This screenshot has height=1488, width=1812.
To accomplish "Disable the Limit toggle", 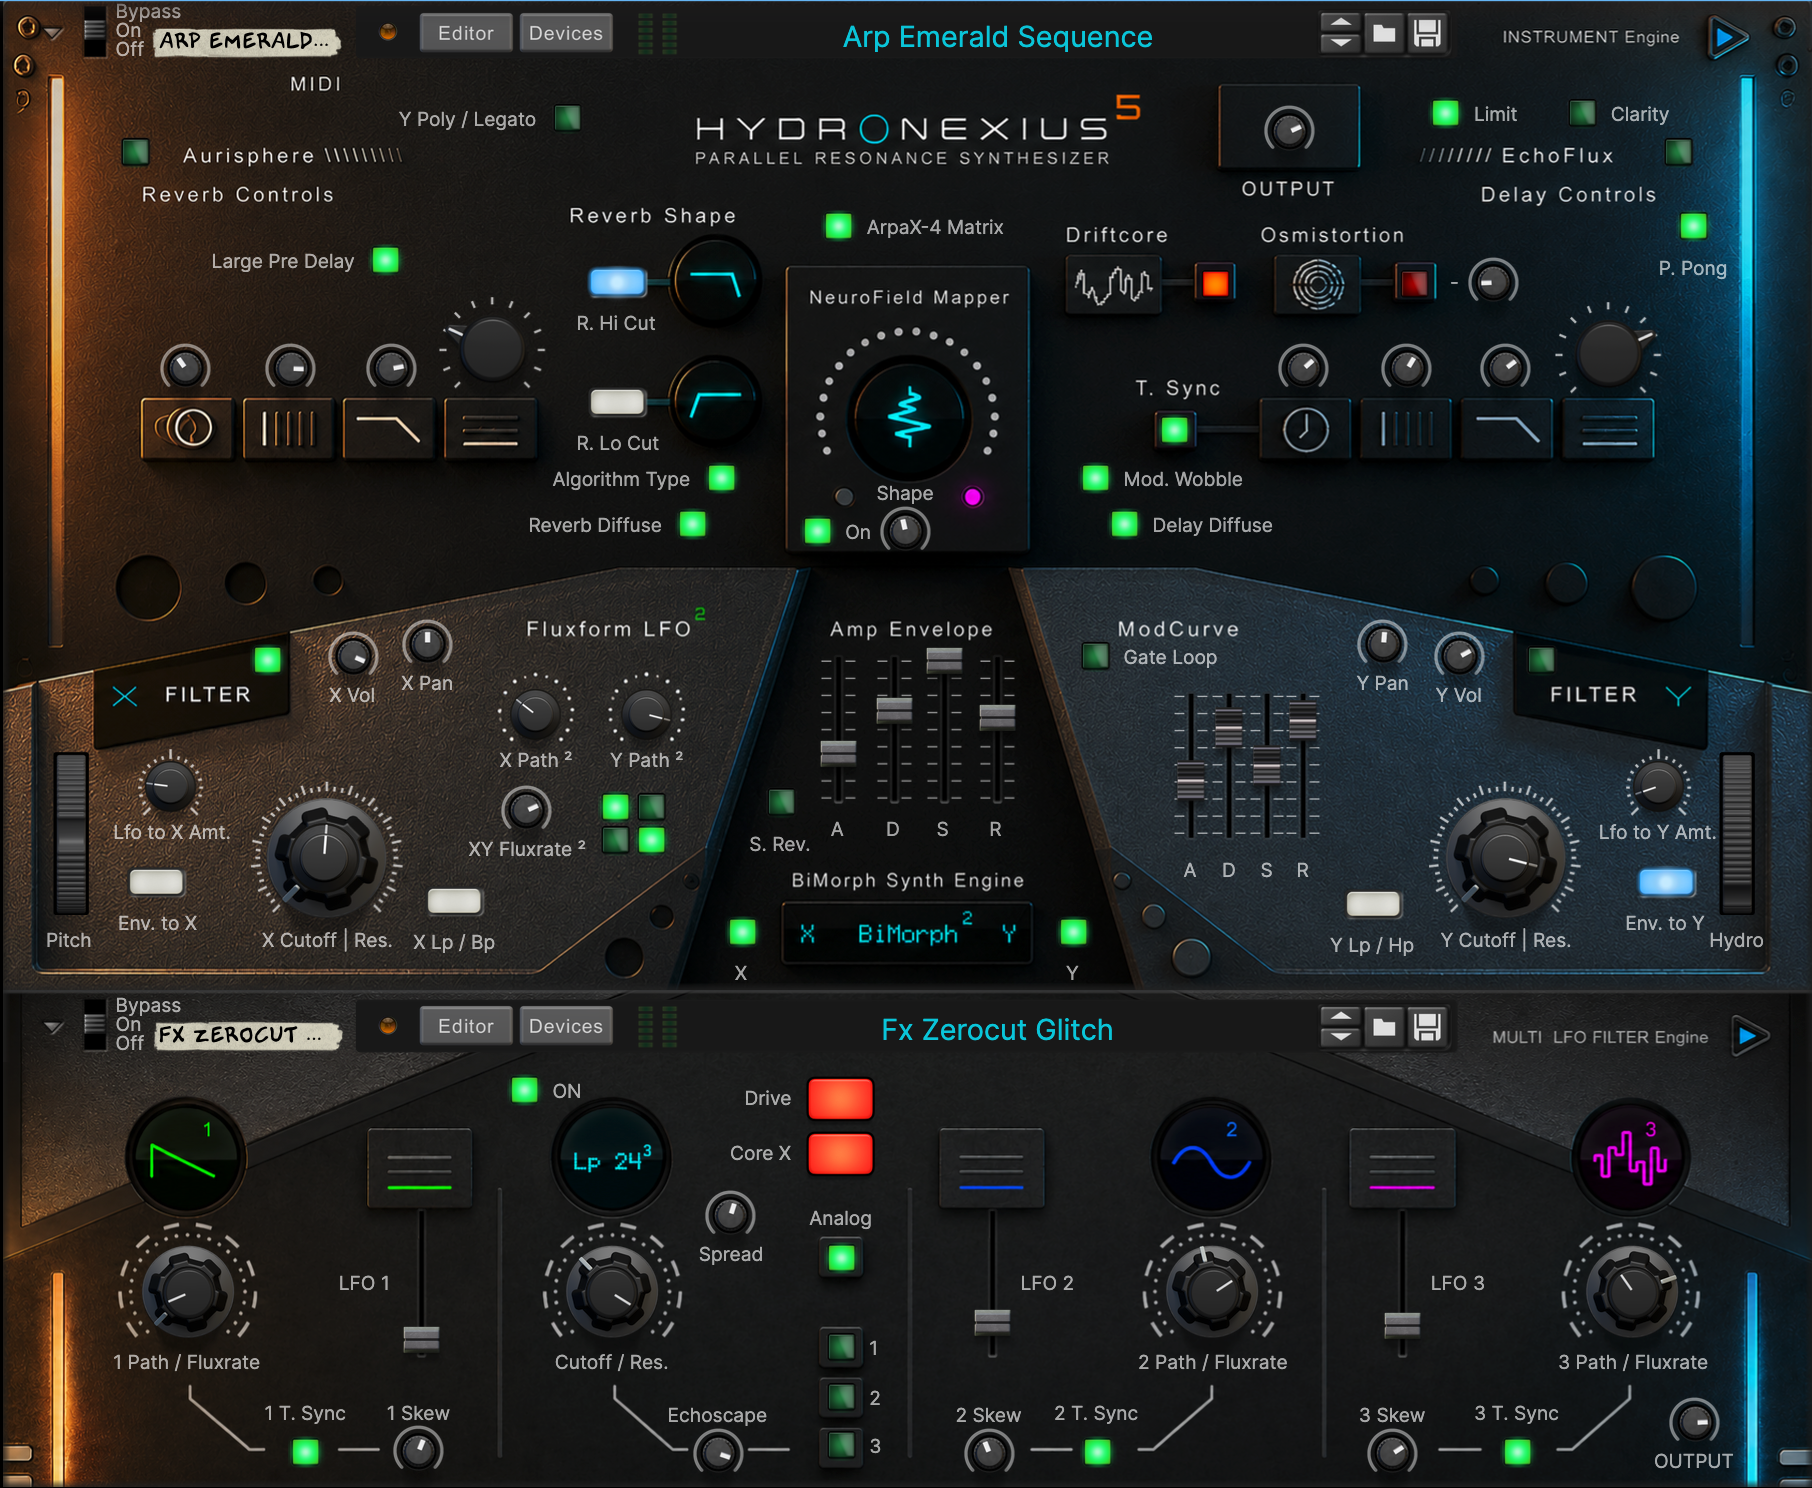I will pyautogui.click(x=1445, y=113).
